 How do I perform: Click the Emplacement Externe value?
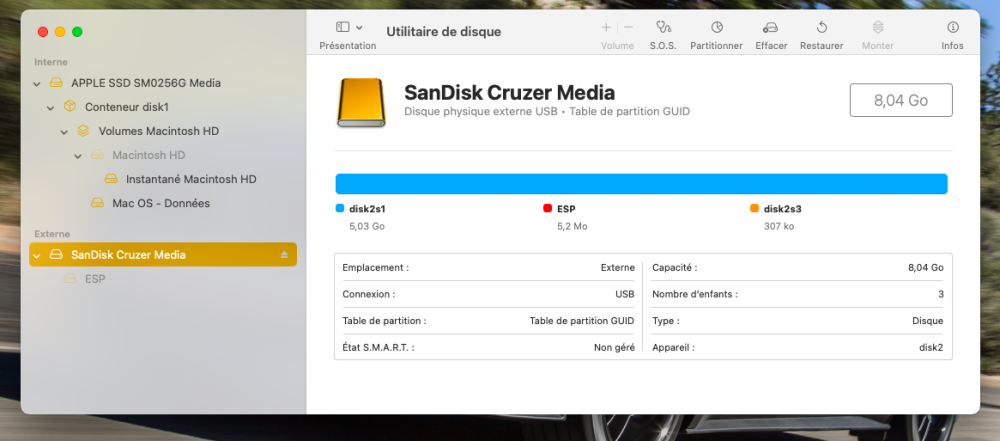click(617, 267)
